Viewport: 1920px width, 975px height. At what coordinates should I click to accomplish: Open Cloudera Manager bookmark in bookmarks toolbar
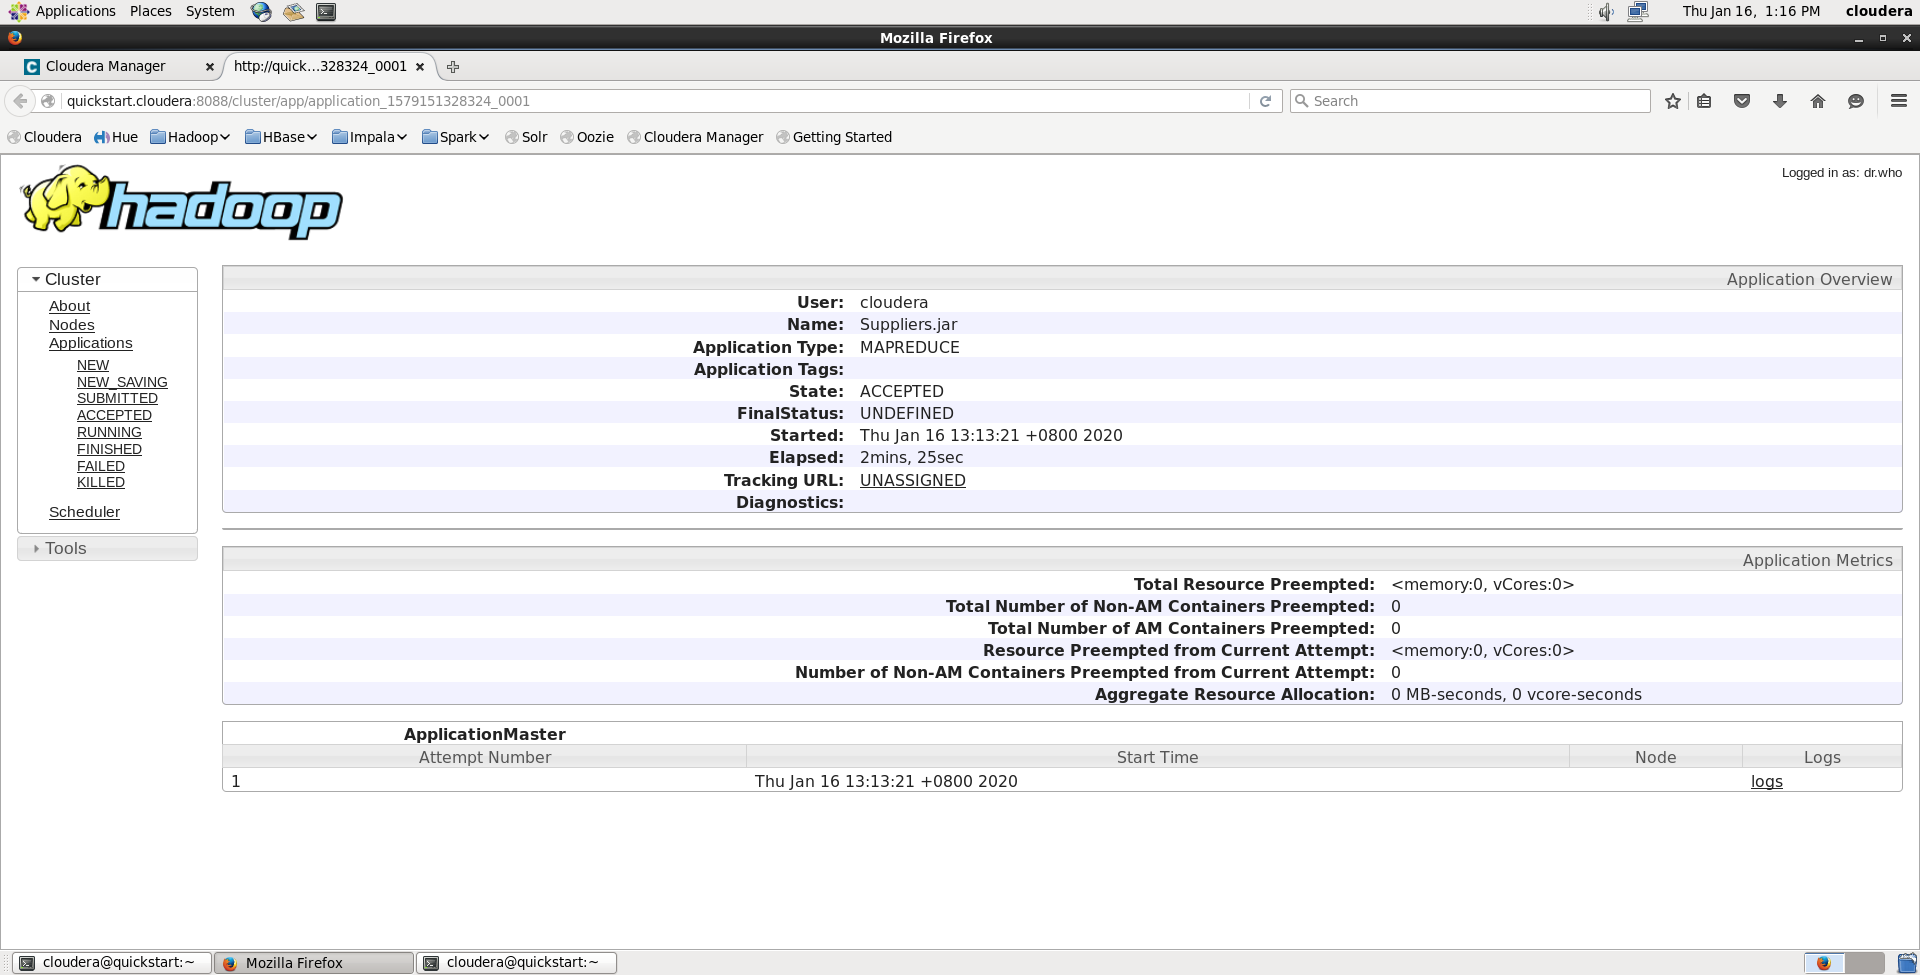[695, 137]
